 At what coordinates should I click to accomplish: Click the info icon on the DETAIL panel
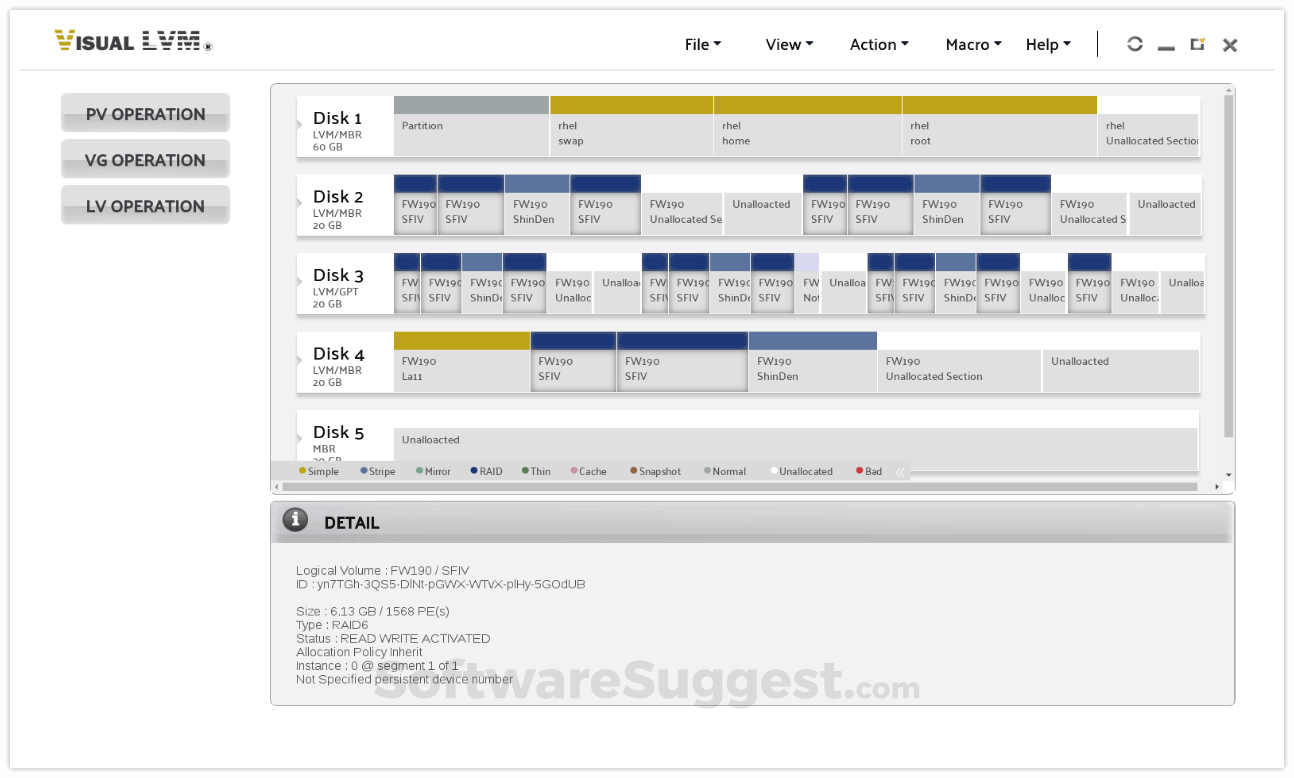(295, 520)
